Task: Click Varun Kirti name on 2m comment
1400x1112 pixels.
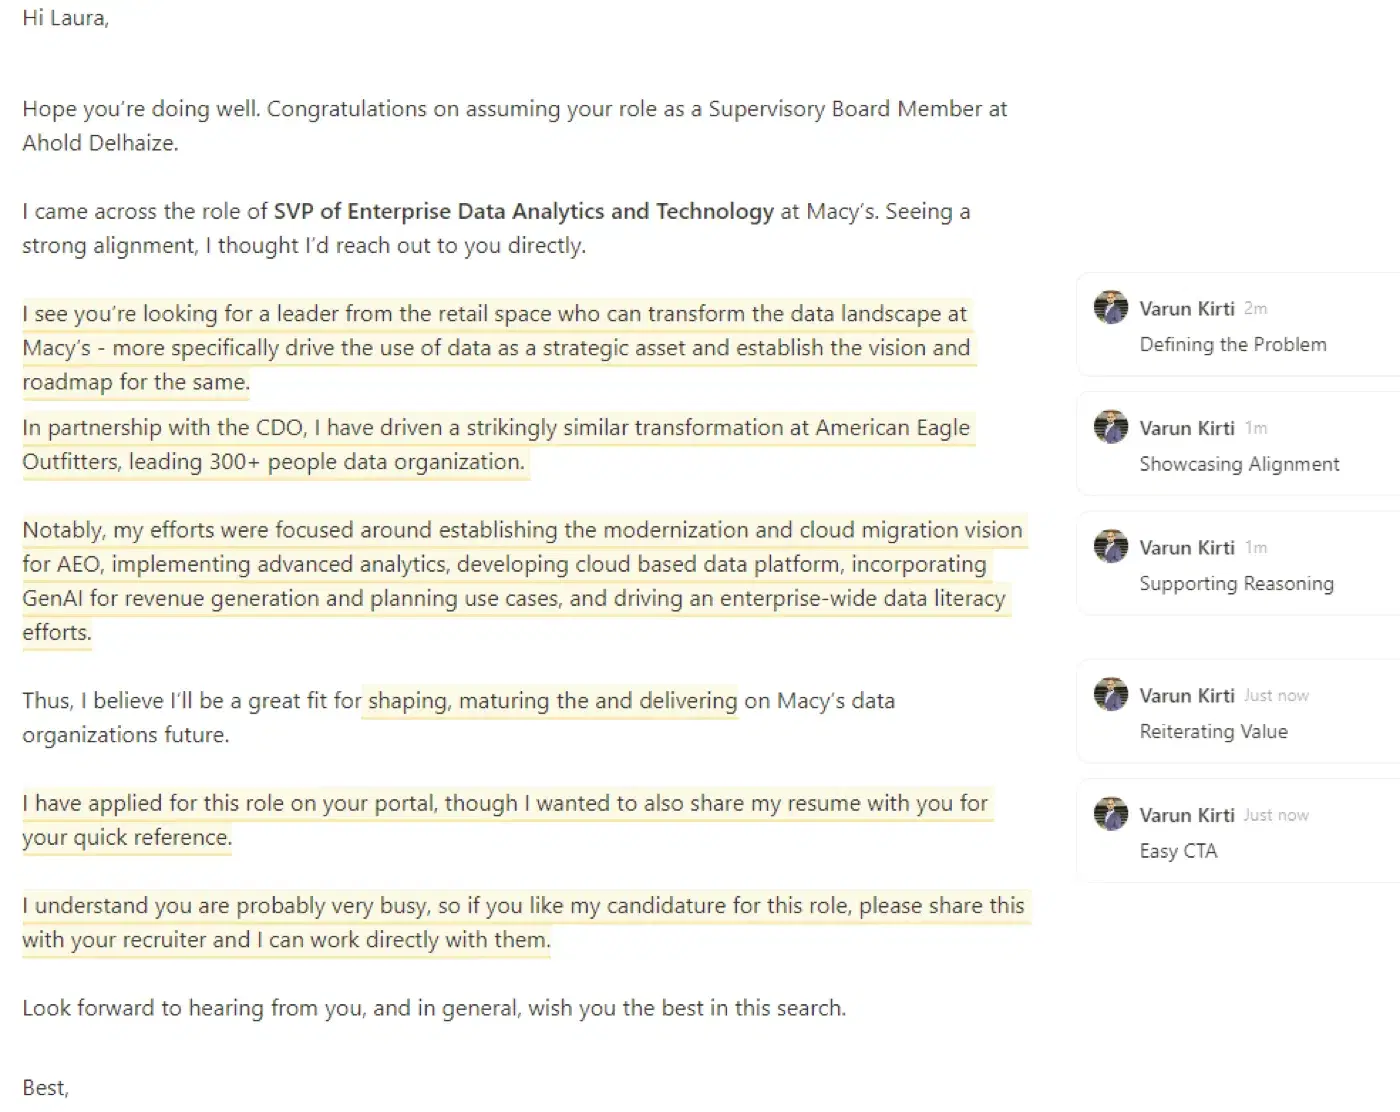Action: (x=1187, y=308)
